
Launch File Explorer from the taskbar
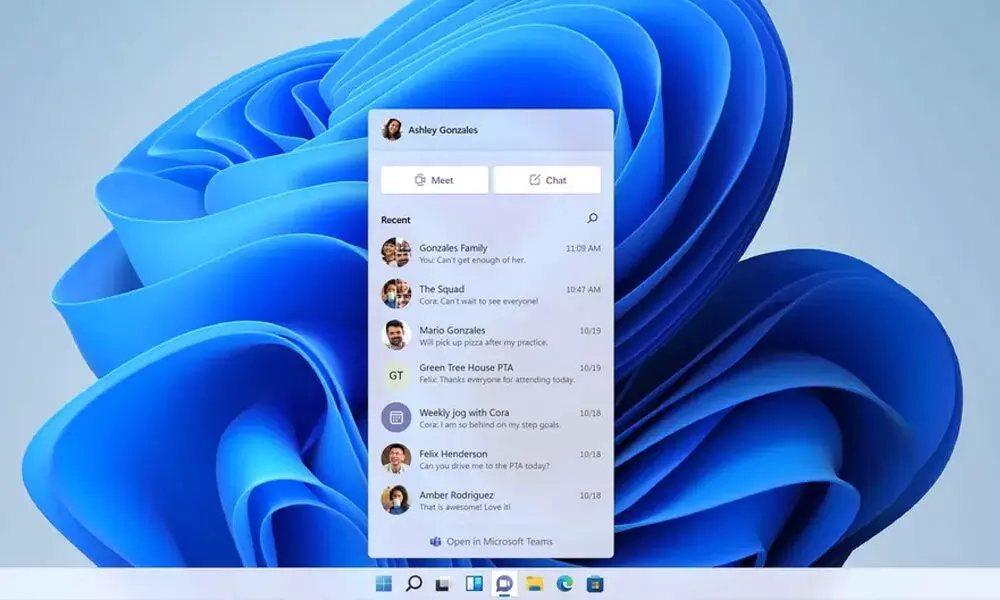coord(535,584)
